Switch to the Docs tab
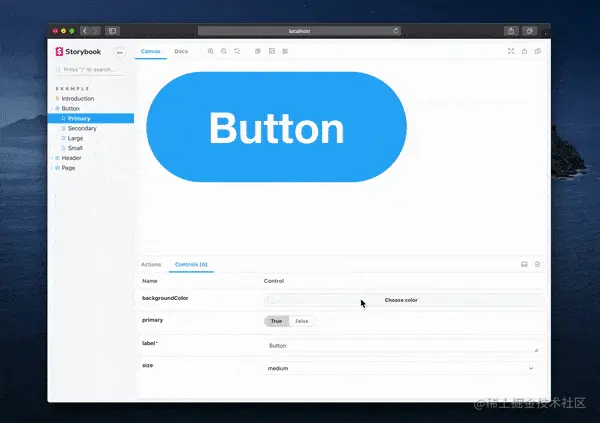This screenshot has width=600, height=423. tap(181, 51)
